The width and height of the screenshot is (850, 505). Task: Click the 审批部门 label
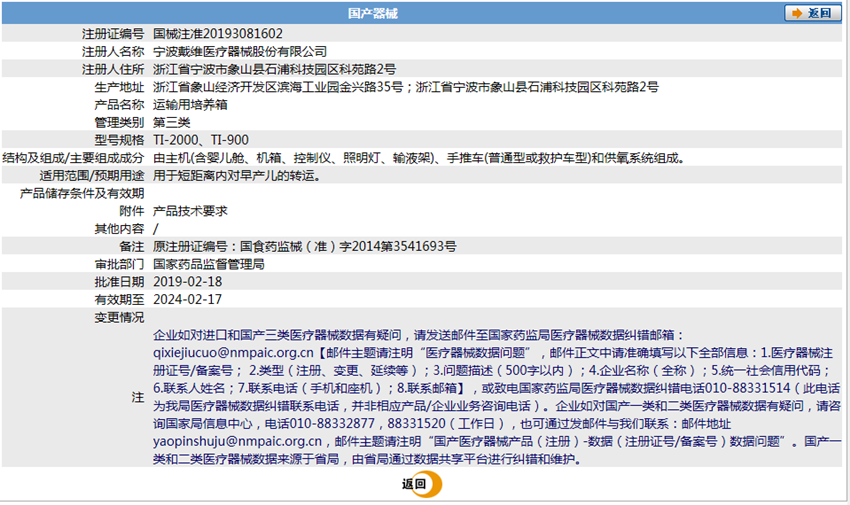[x=119, y=264]
